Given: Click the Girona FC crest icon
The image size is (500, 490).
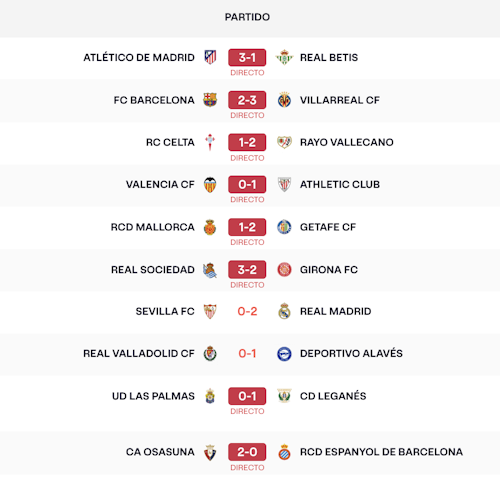Looking at the screenshot, I should point(284,269).
